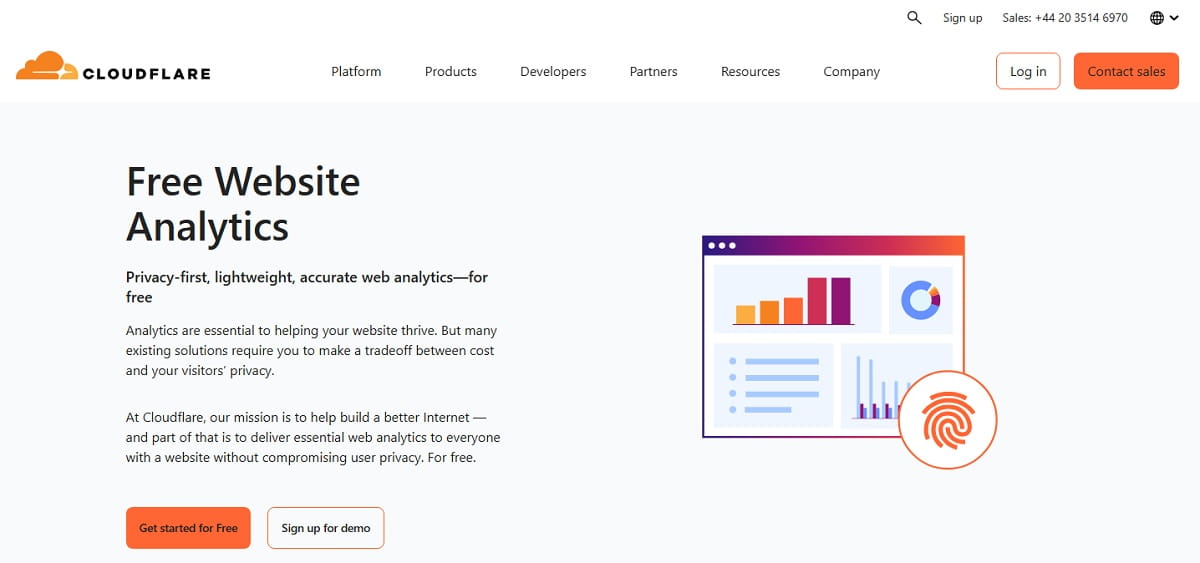The height and width of the screenshot is (563, 1200).
Task: Open the Developers menu
Action: [x=553, y=72]
